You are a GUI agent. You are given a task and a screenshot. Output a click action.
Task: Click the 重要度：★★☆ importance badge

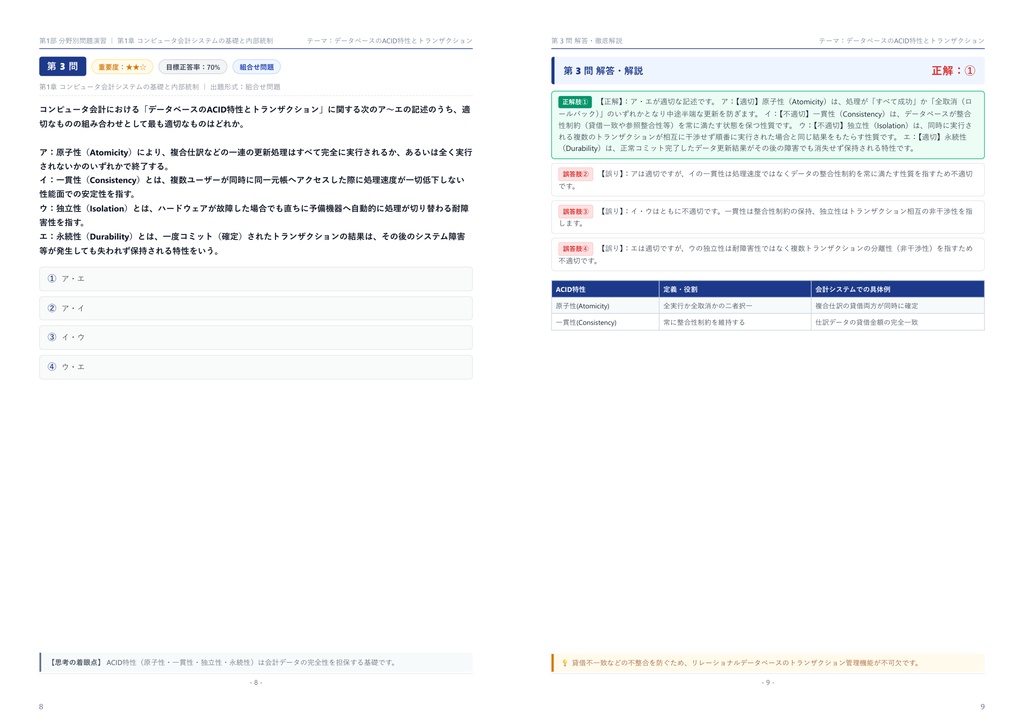click(123, 67)
